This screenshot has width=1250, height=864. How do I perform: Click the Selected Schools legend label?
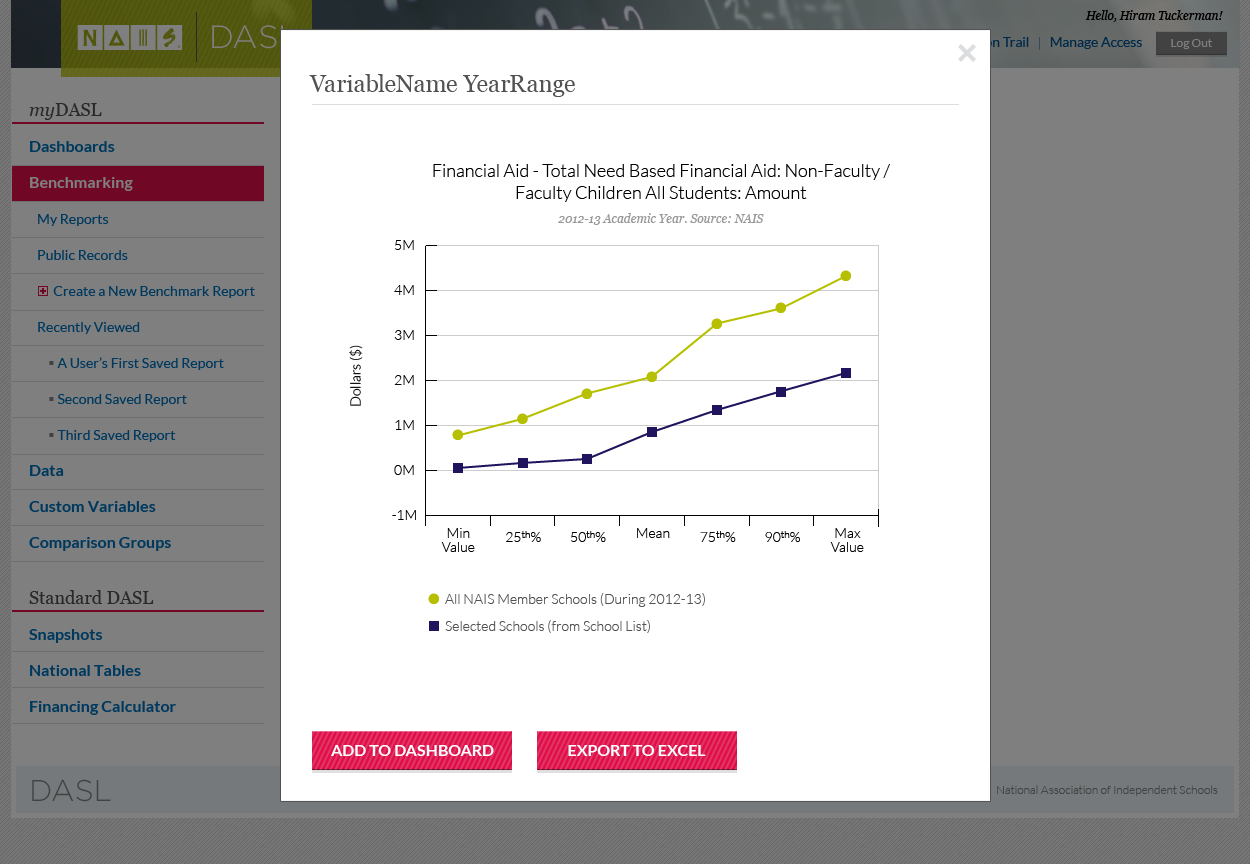pyautogui.click(x=548, y=626)
